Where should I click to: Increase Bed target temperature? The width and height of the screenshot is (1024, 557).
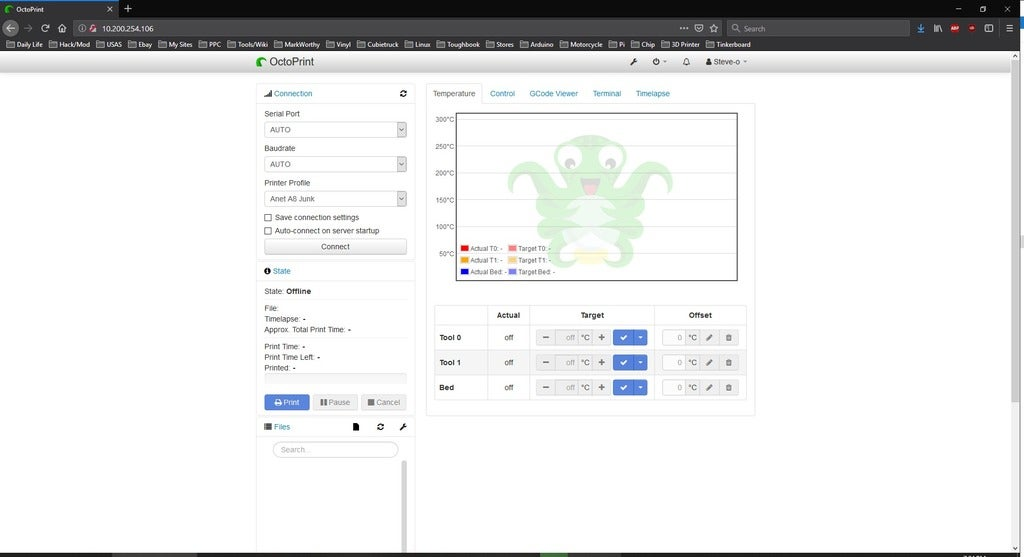[x=601, y=387]
